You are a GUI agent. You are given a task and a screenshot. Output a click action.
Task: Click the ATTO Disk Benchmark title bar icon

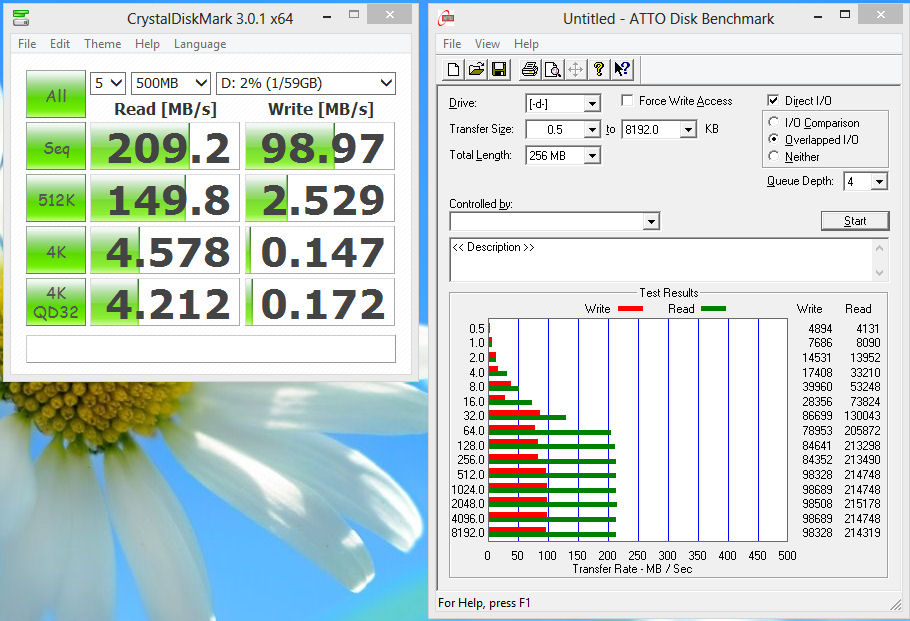click(x=446, y=18)
